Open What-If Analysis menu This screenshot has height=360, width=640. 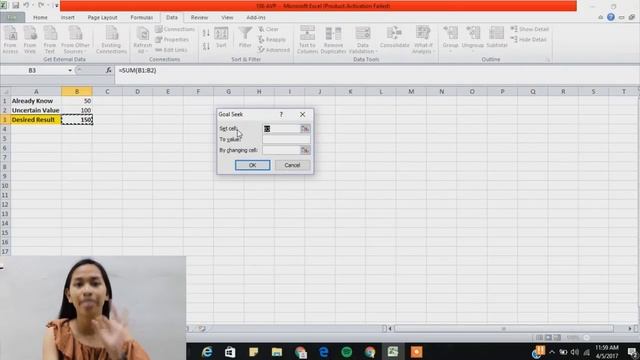click(423, 40)
